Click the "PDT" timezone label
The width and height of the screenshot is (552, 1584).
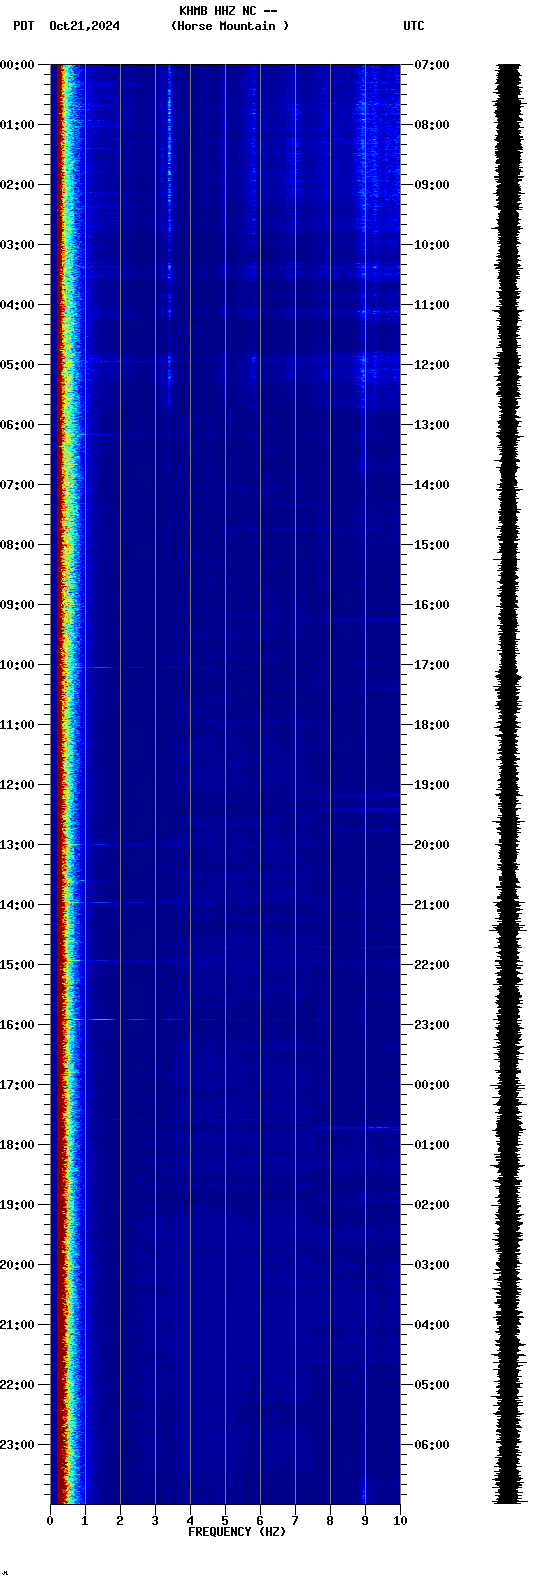click(x=23, y=26)
